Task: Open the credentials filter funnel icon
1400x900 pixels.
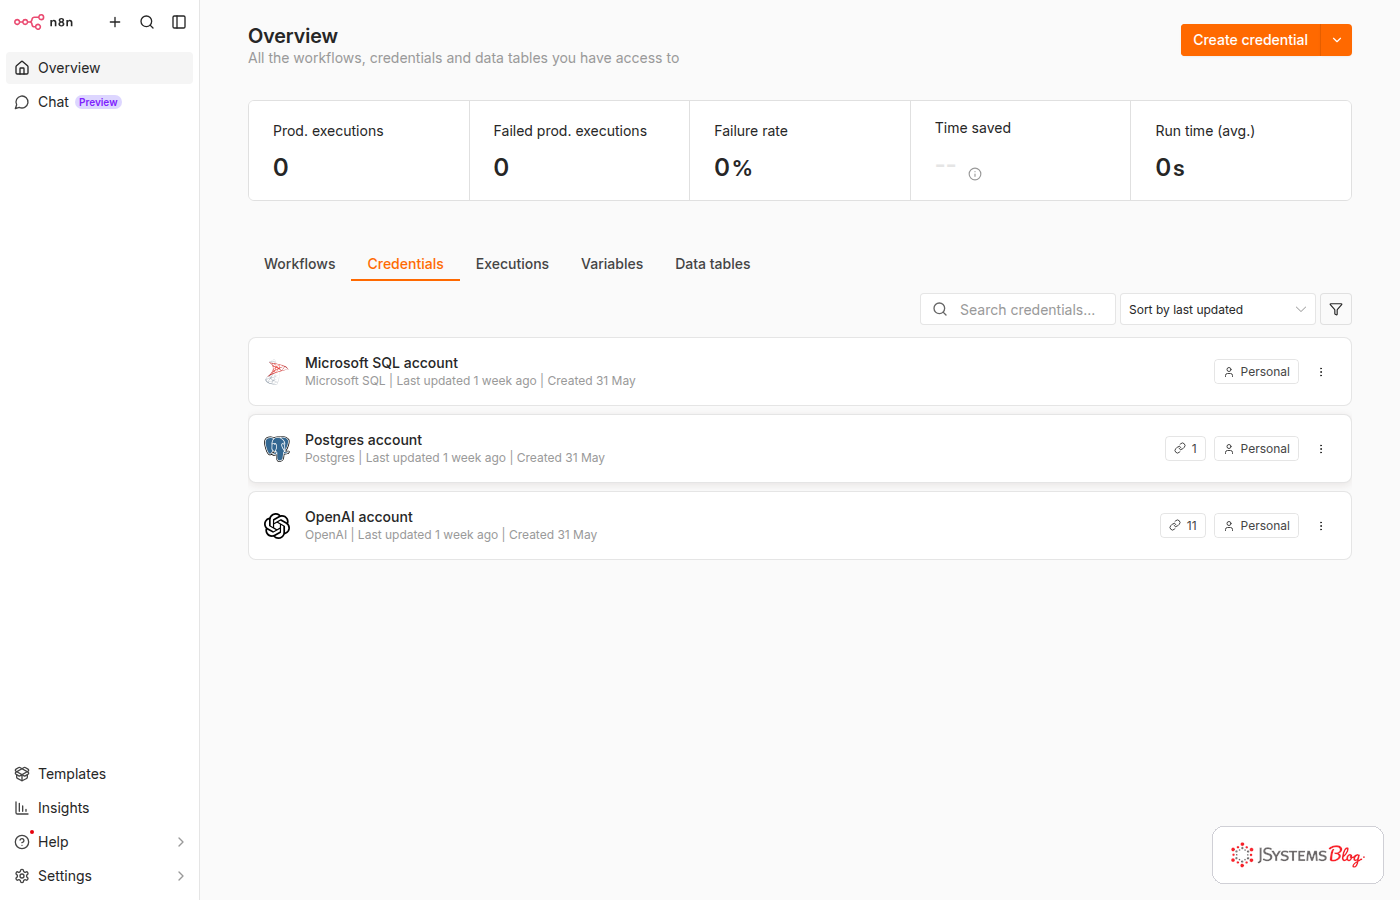Action: coord(1336,309)
